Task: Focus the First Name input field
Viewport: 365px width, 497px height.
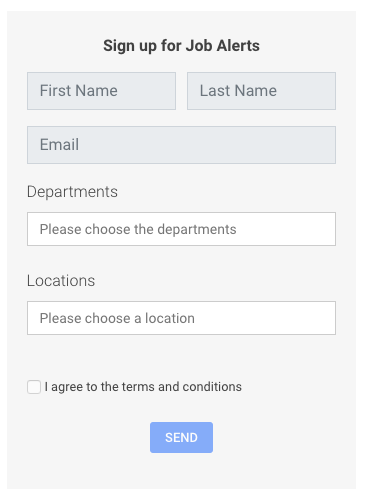Action: click(101, 91)
